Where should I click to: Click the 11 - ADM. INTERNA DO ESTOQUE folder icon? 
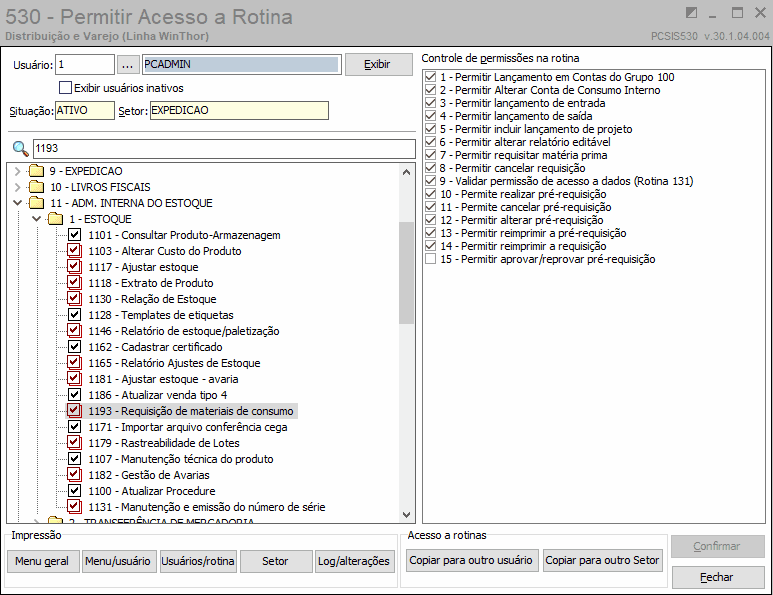click(x=36, y=203)
